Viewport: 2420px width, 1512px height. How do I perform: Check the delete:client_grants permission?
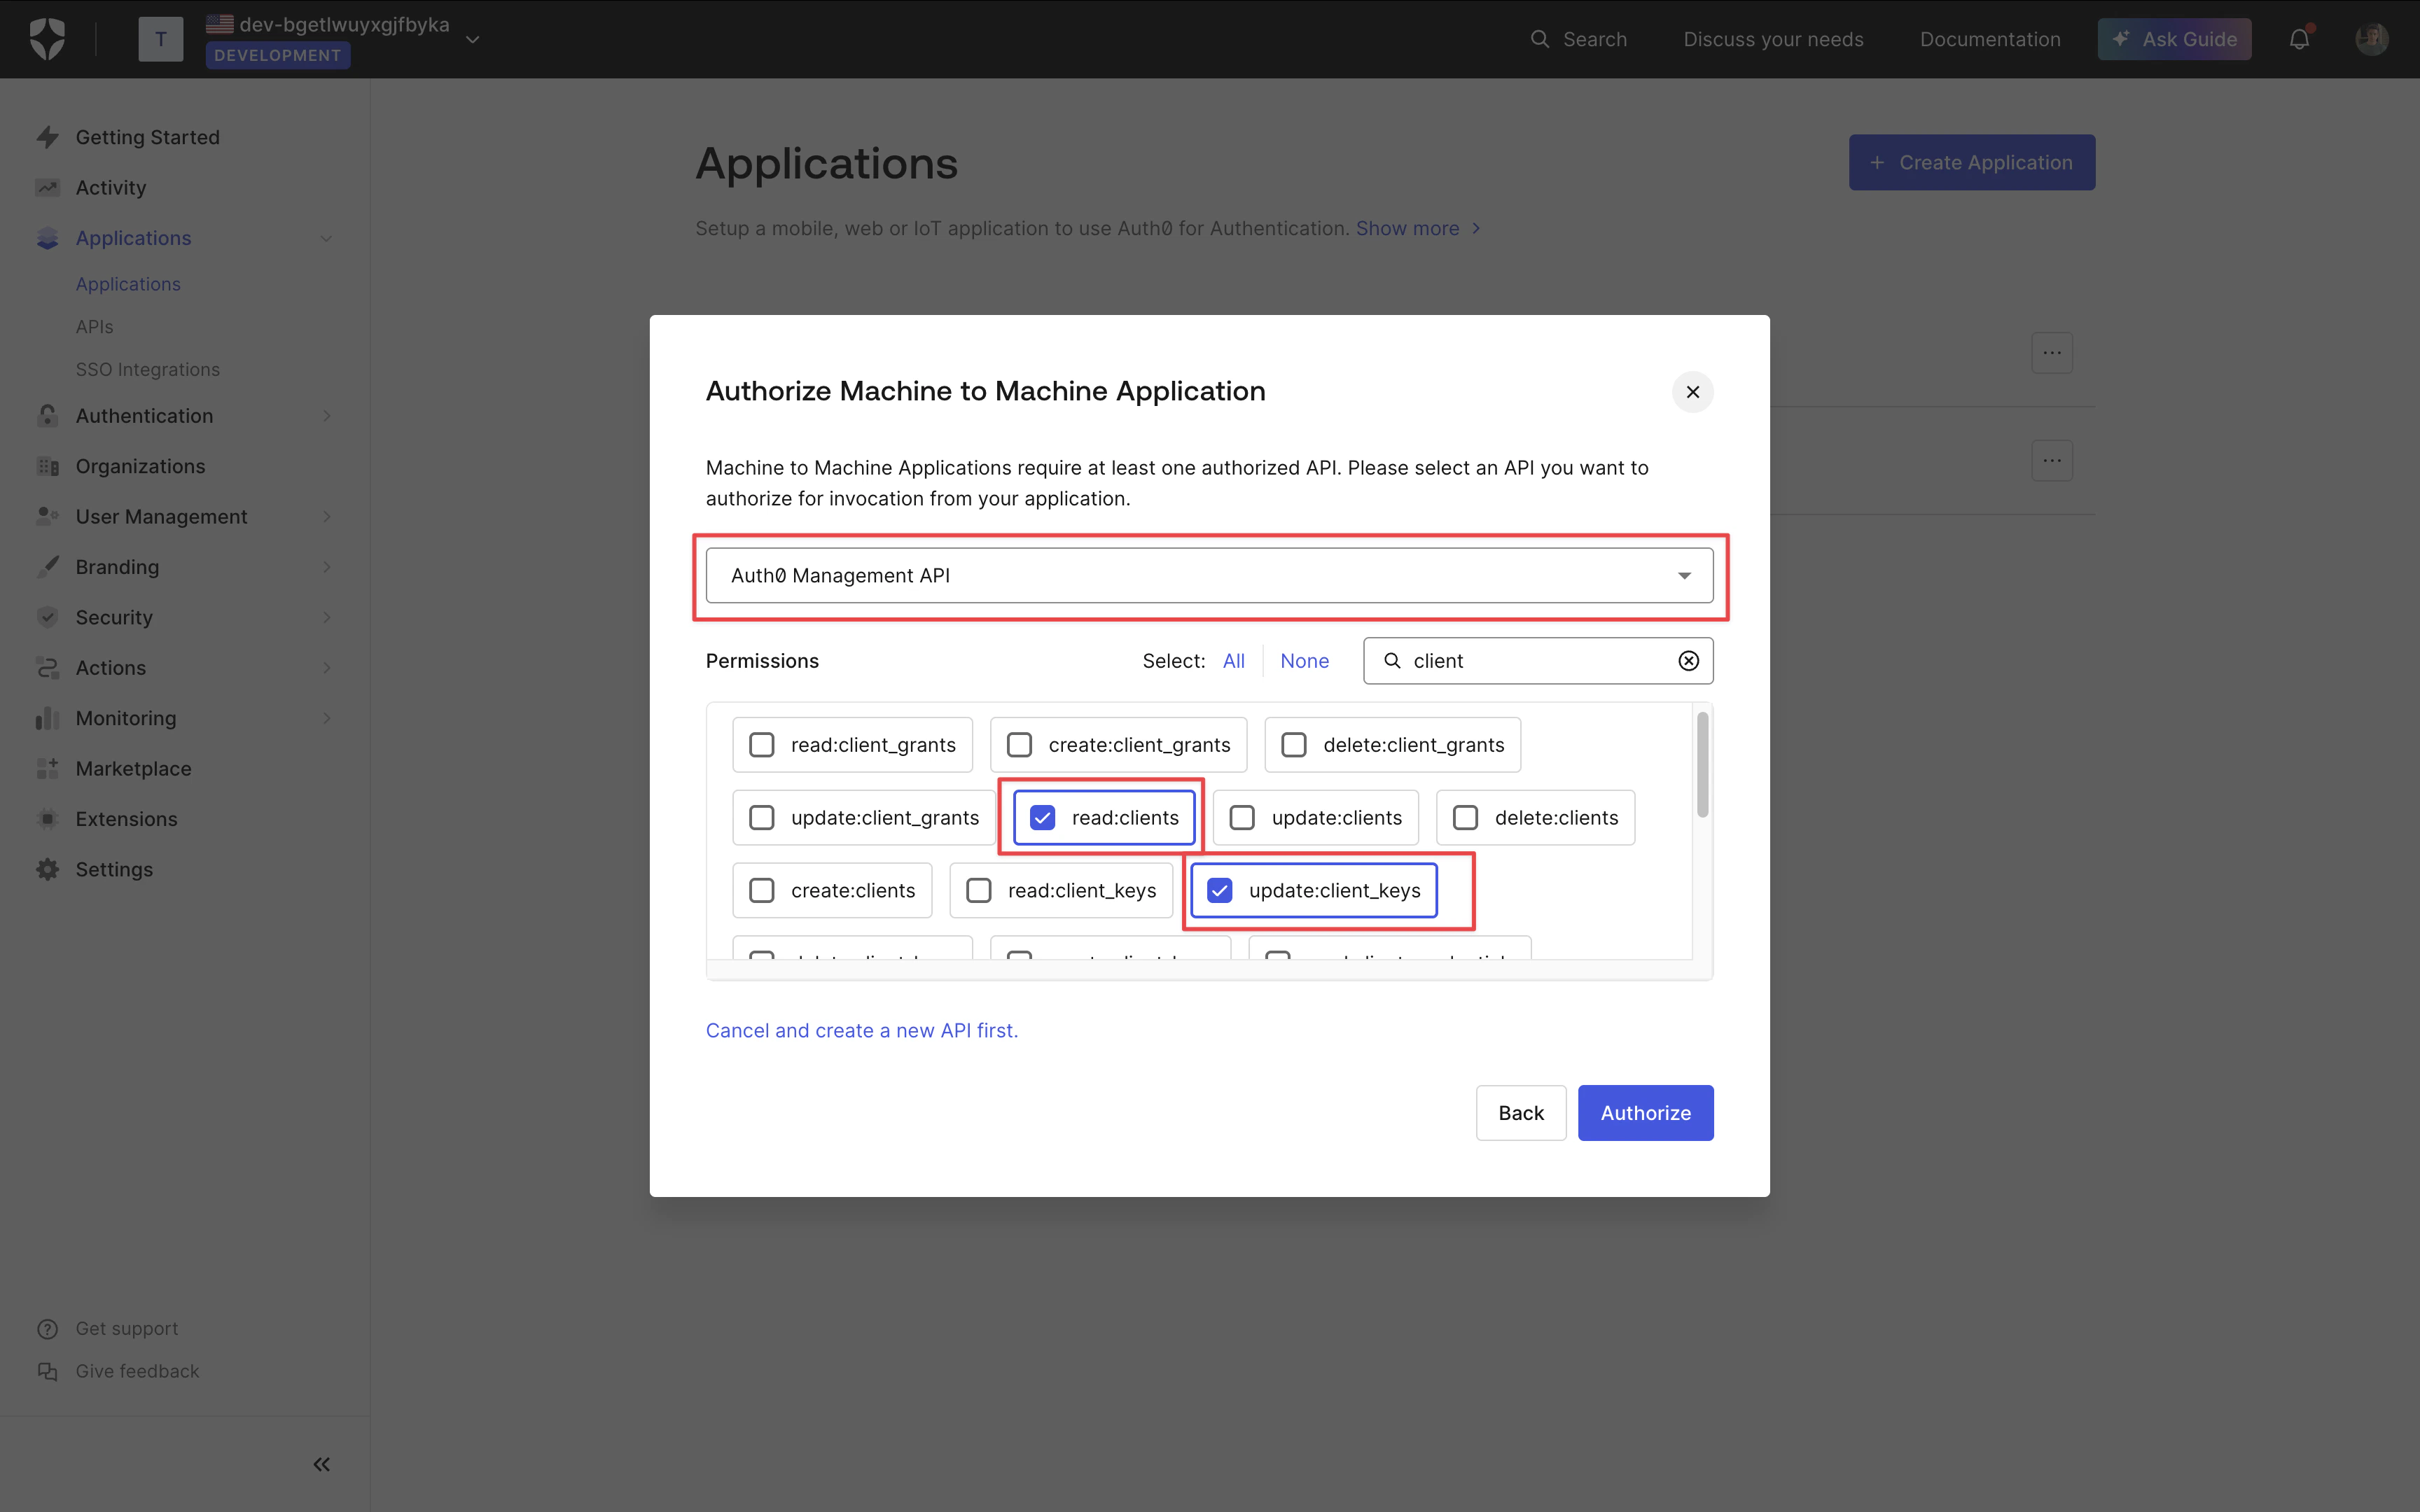pos(1294,745)
